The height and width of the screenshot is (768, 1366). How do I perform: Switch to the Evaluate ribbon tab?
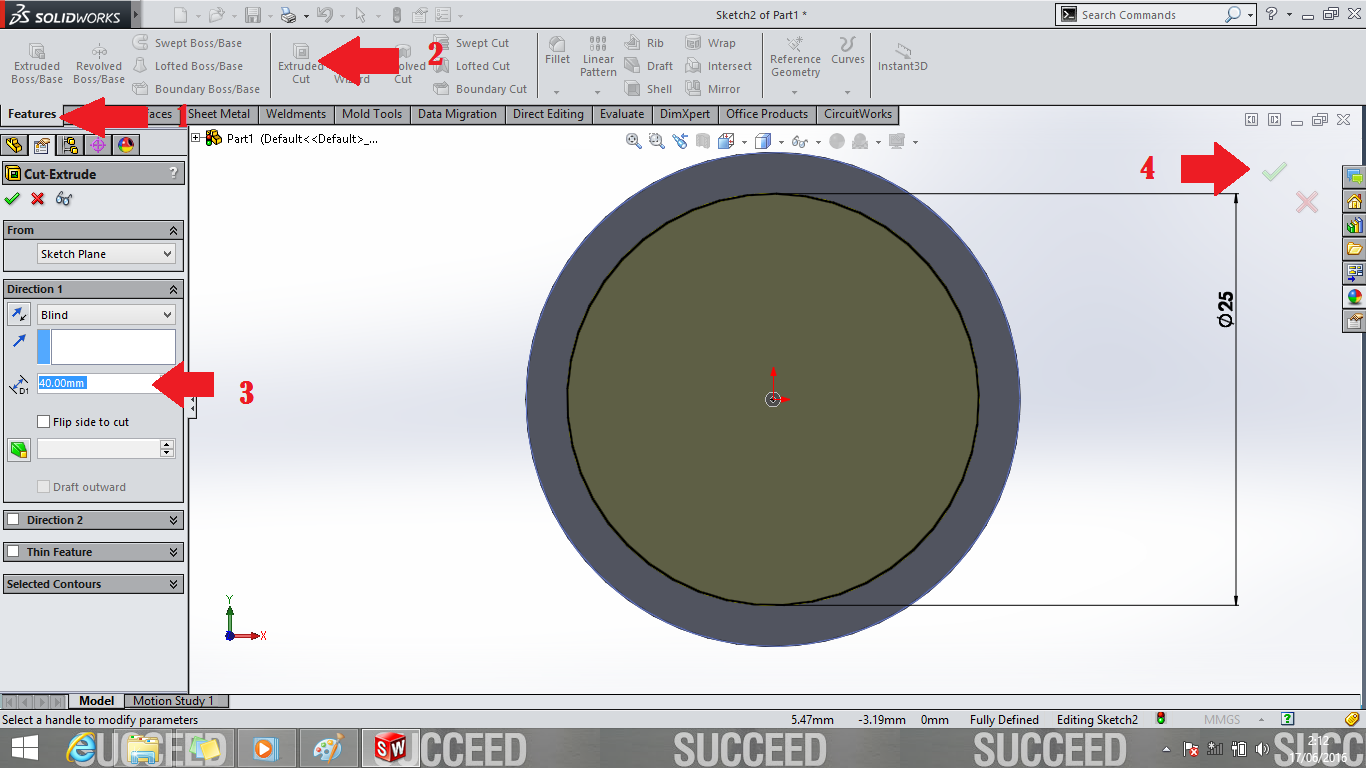(622, 114)
